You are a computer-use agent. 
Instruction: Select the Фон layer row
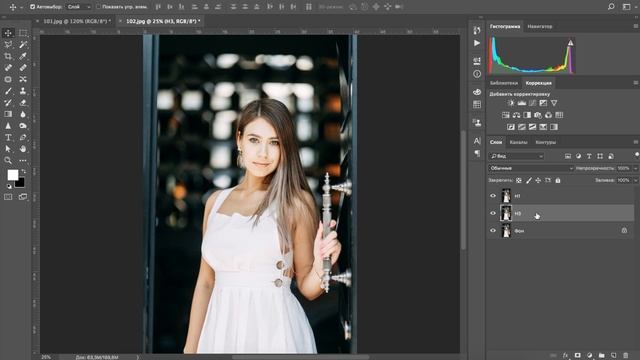(561, 231)
